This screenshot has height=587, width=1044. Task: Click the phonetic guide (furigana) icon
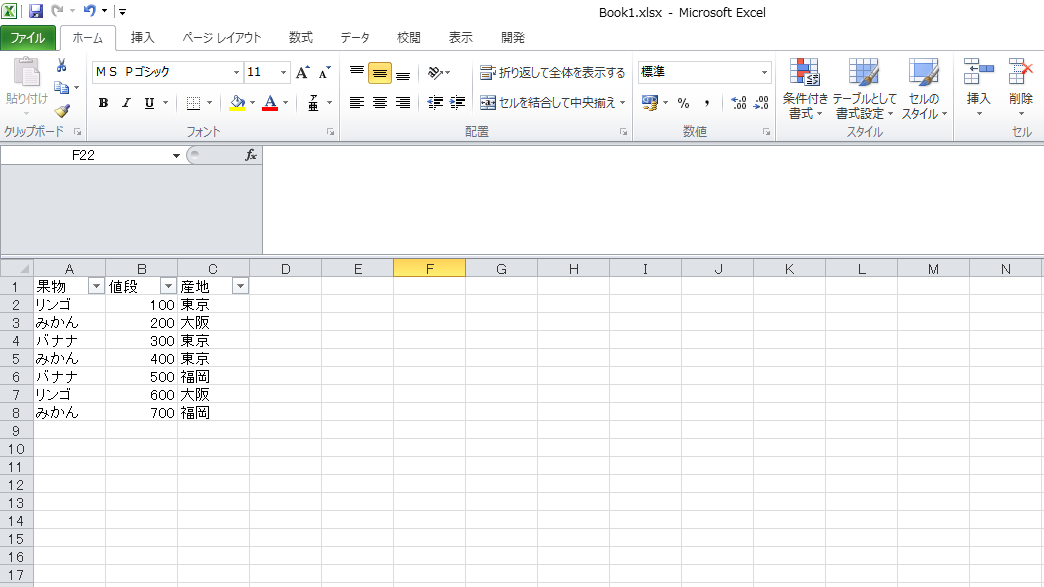(313, 102)
